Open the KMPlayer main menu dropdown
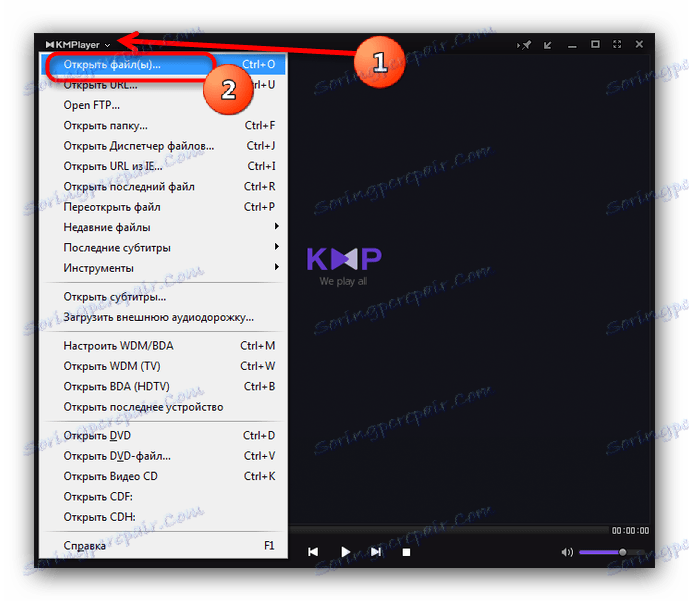Image resolution: width=689 pixels, height=601 pixels. click(x=78, y=44)
